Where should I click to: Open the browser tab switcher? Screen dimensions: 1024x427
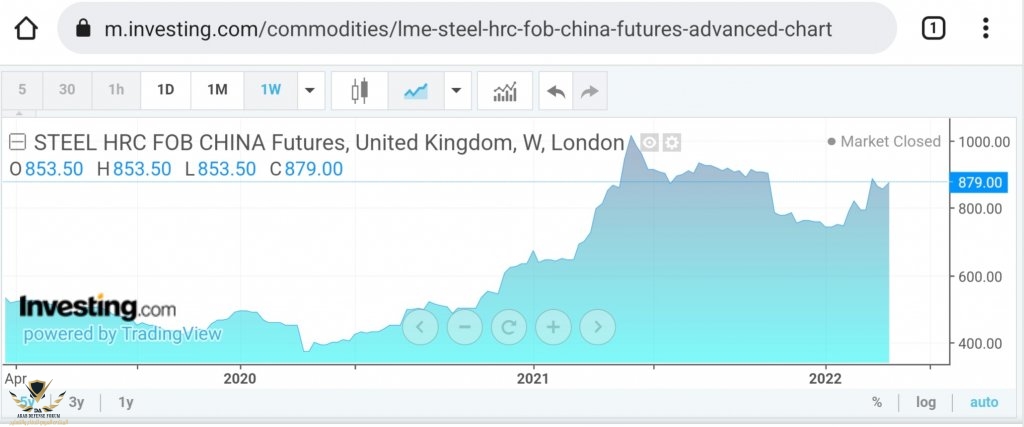click(x=933, y=28)
